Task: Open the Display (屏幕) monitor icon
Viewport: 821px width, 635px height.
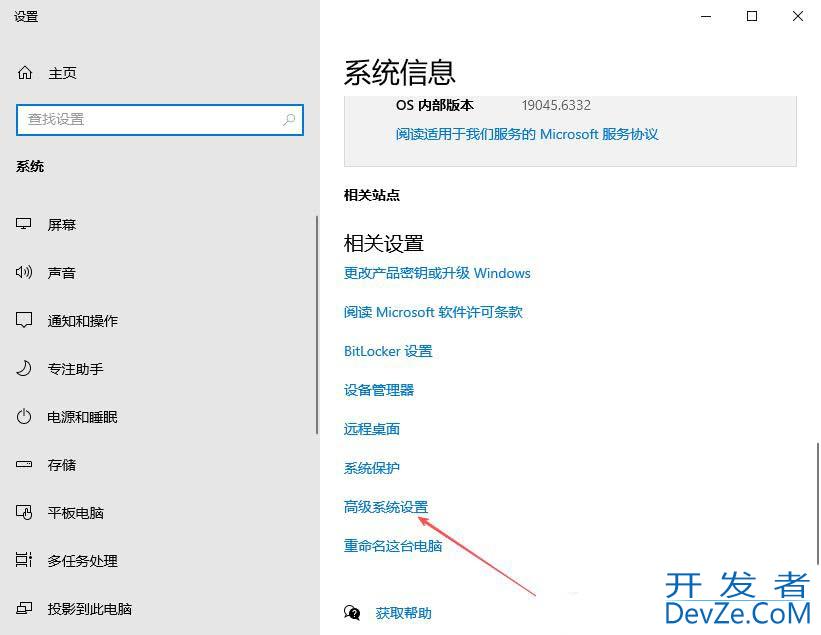Action: point(24,225)
